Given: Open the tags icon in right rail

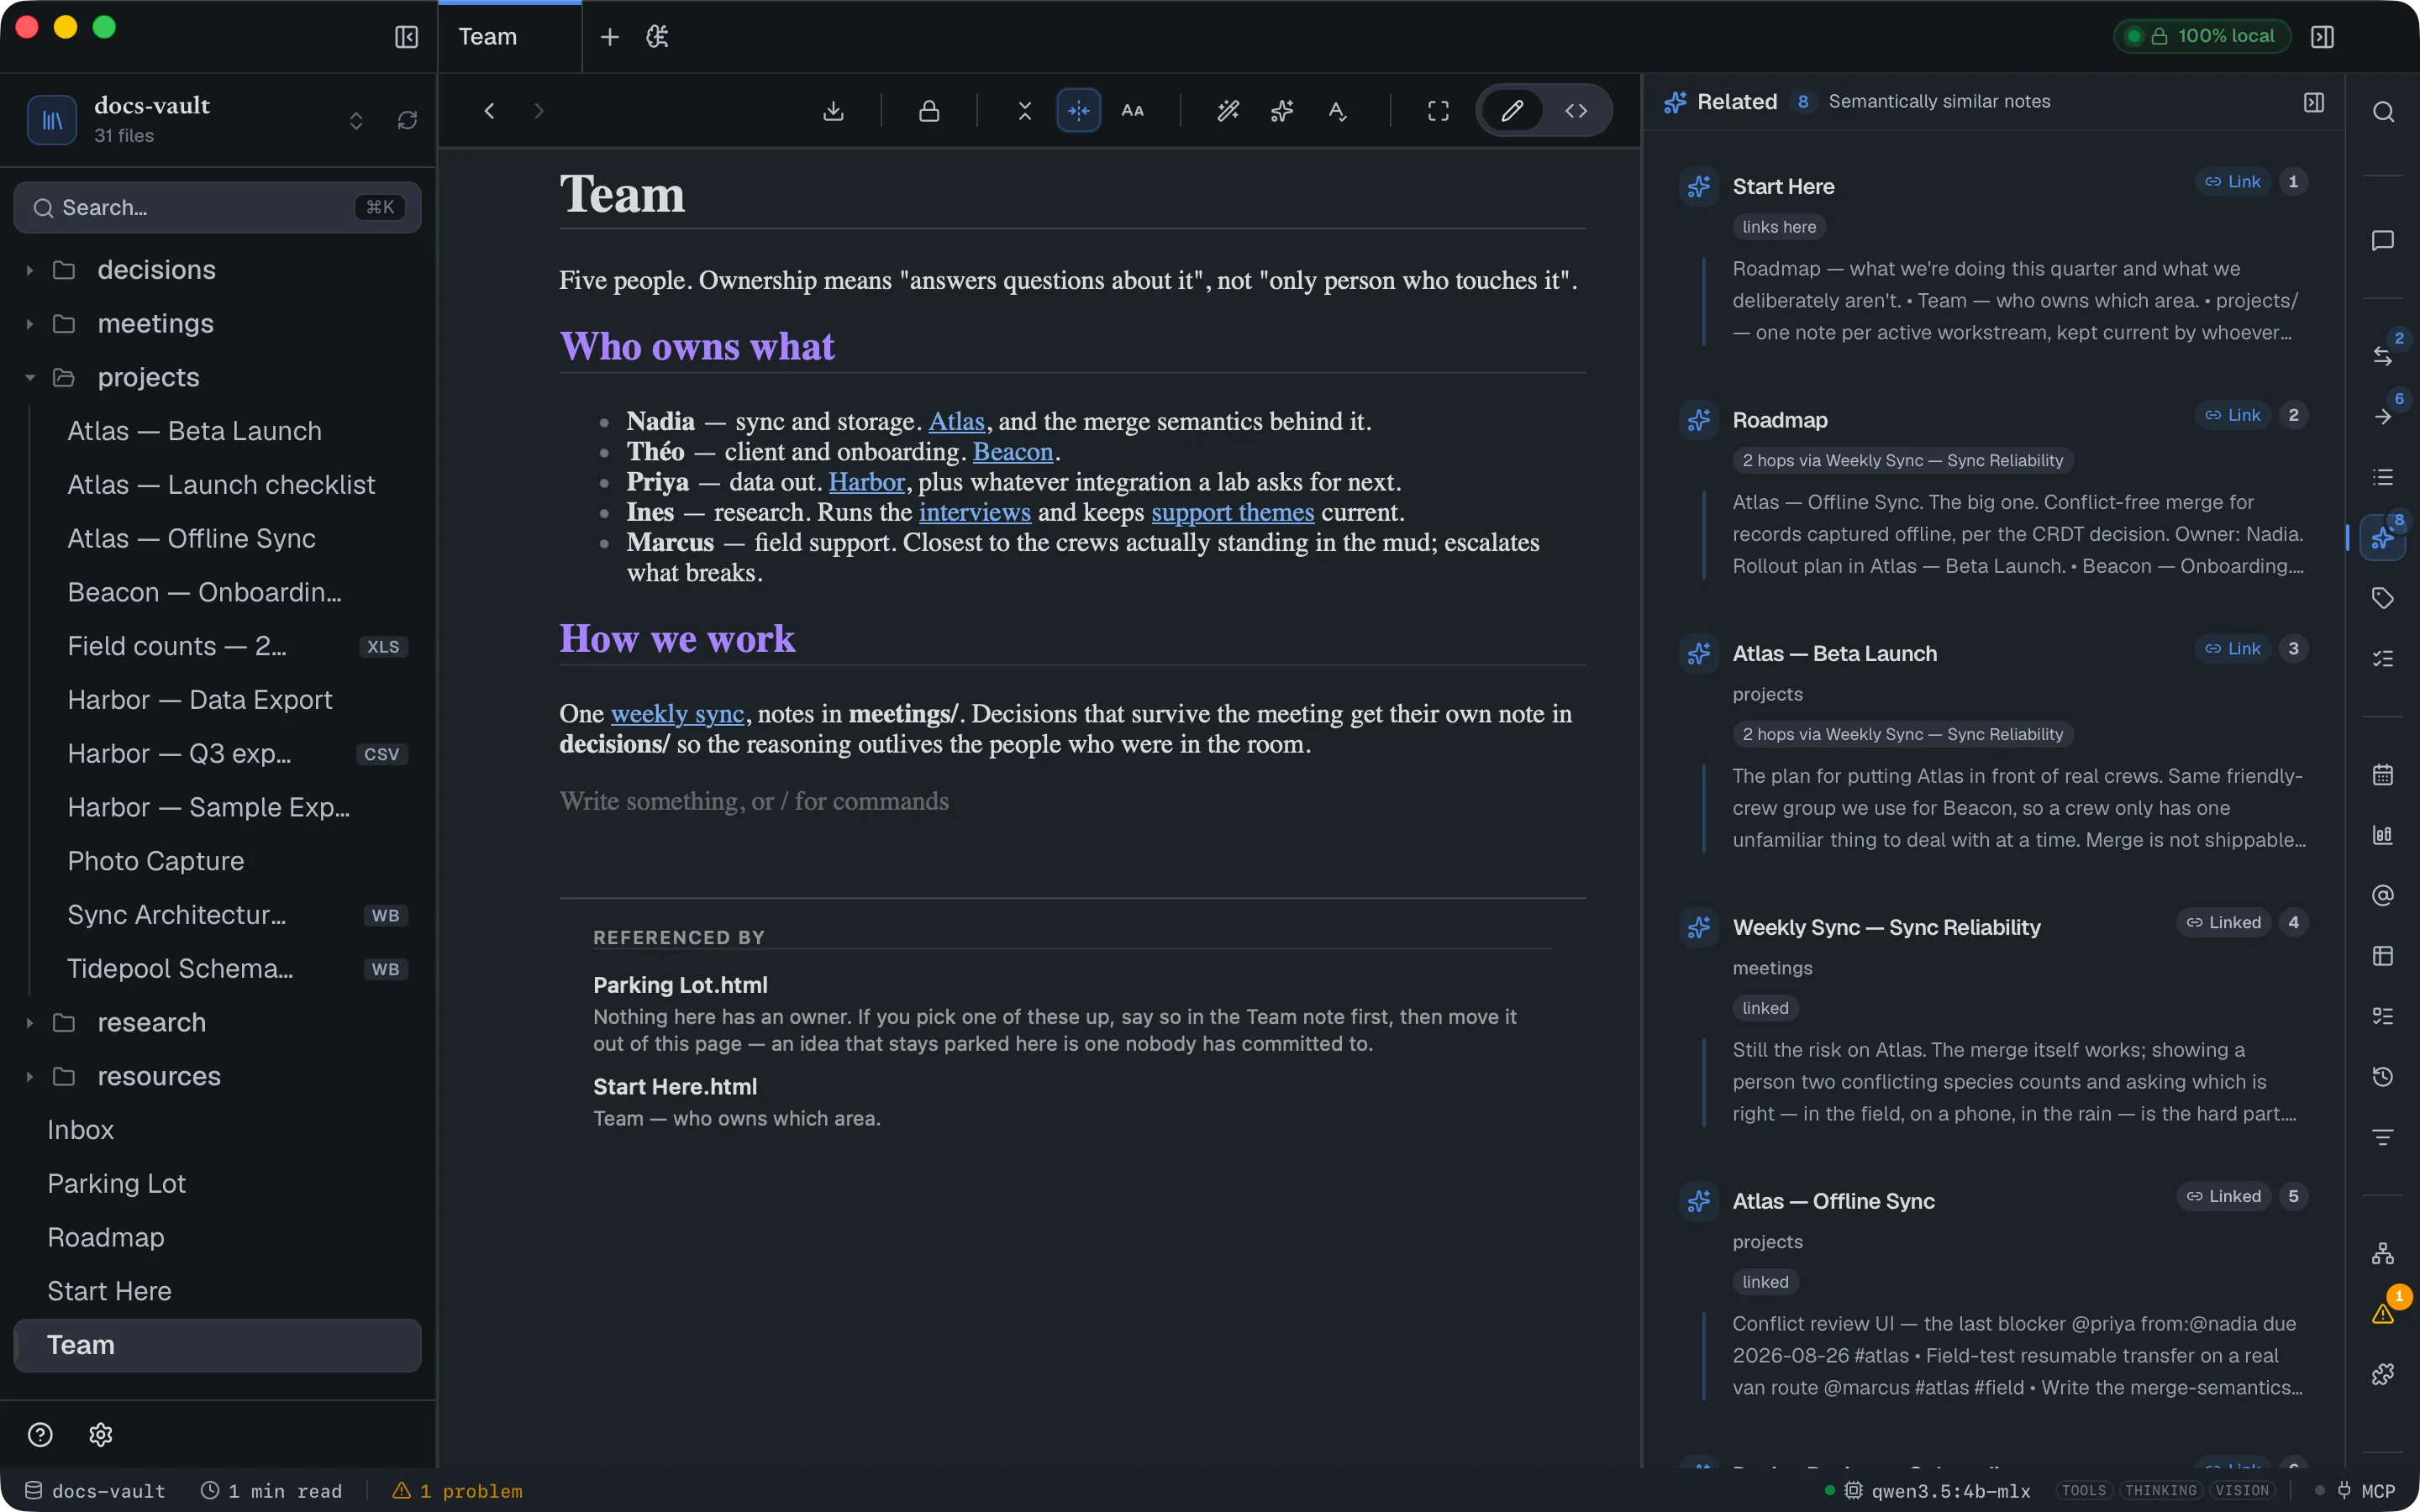Looking at the screenshot, I should pos(2383,598).
